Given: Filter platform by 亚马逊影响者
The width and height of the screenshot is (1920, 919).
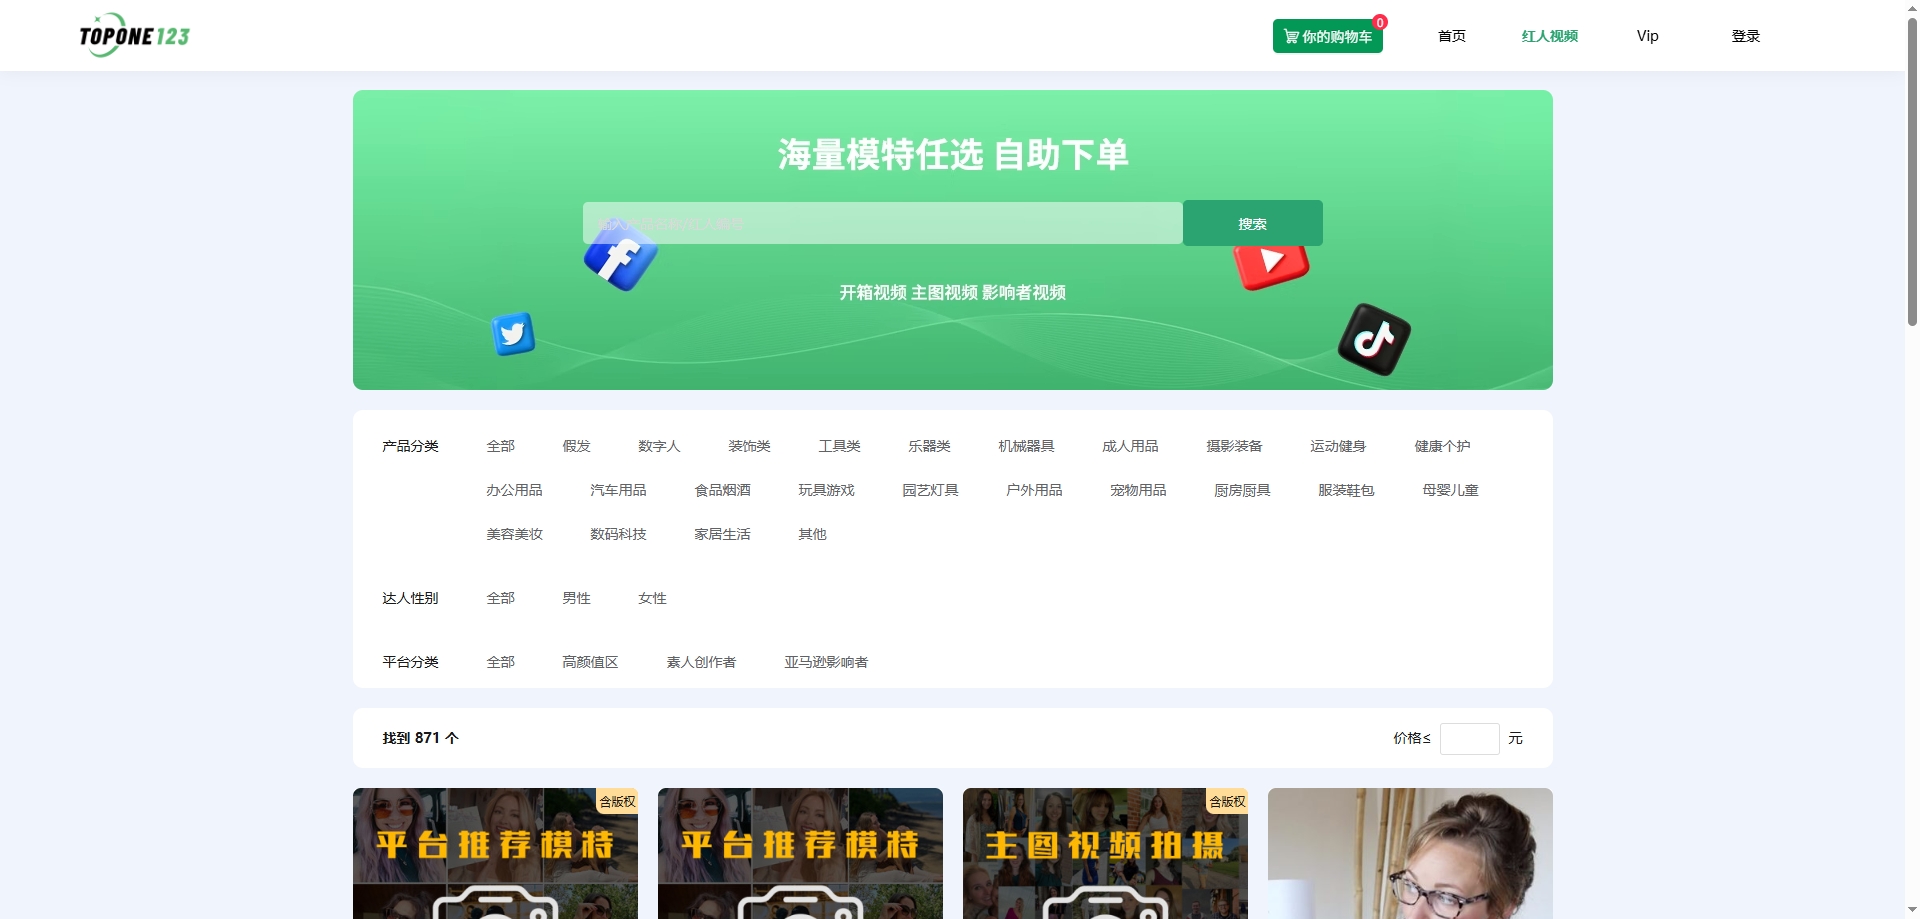Looking at the screenshot, I should (826, 662).
